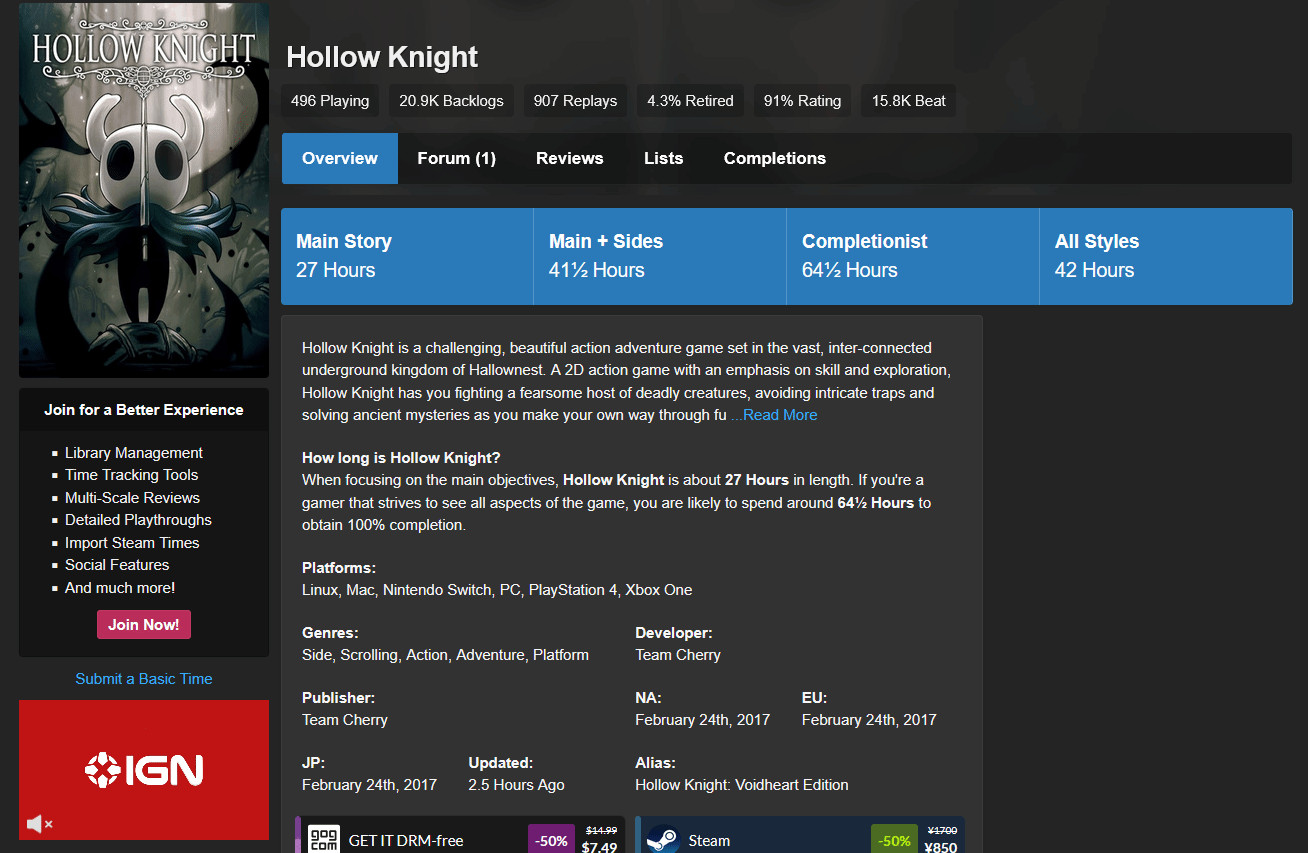Expand the description with Read More
This screenshot has height=853, width=1308.
(774, 415)
